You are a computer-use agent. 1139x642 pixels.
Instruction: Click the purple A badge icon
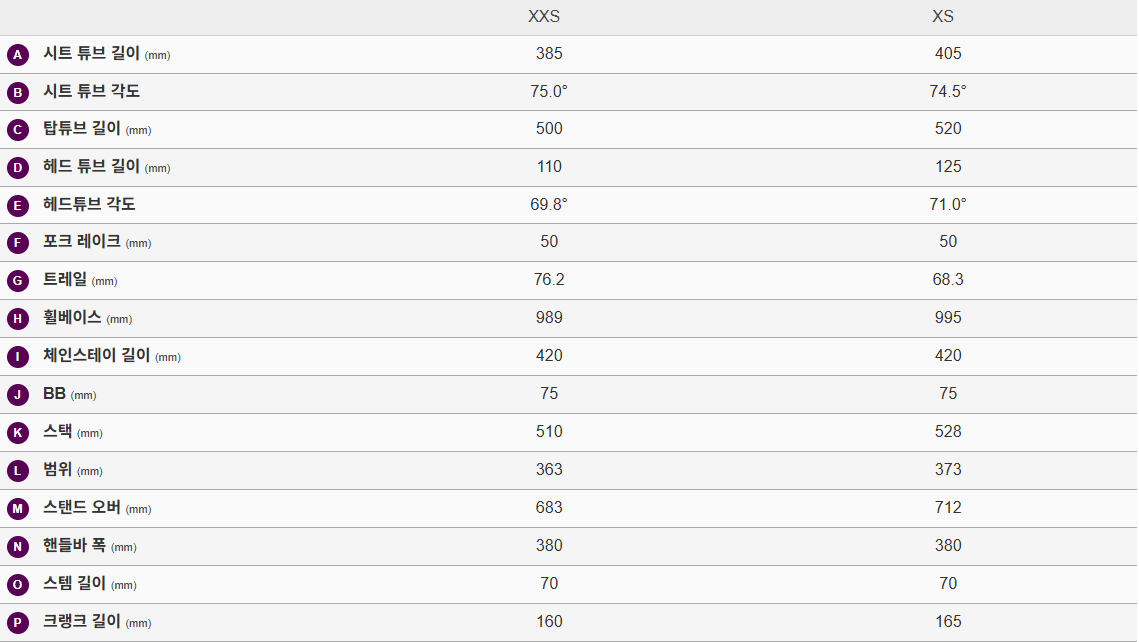[x=18, y=55]
